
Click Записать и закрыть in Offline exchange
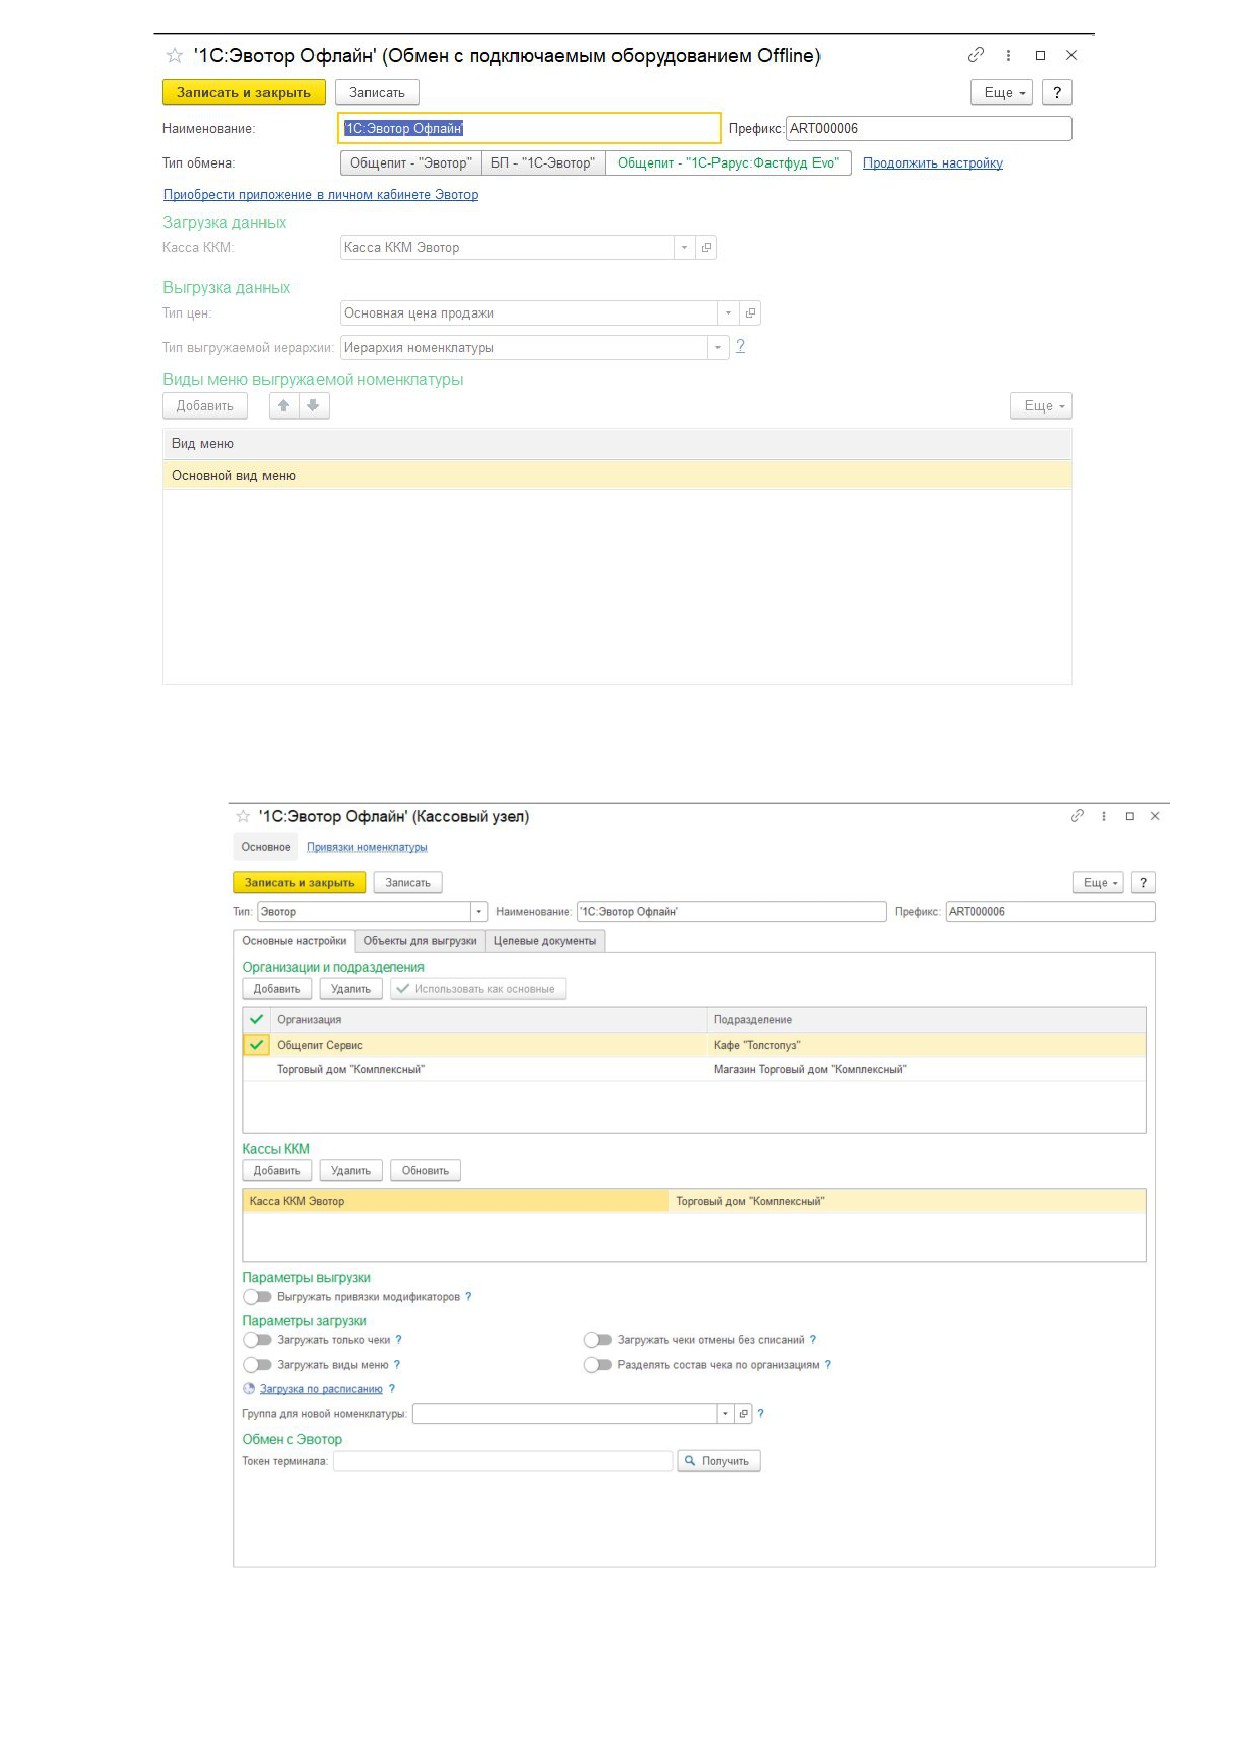(244, 92)
